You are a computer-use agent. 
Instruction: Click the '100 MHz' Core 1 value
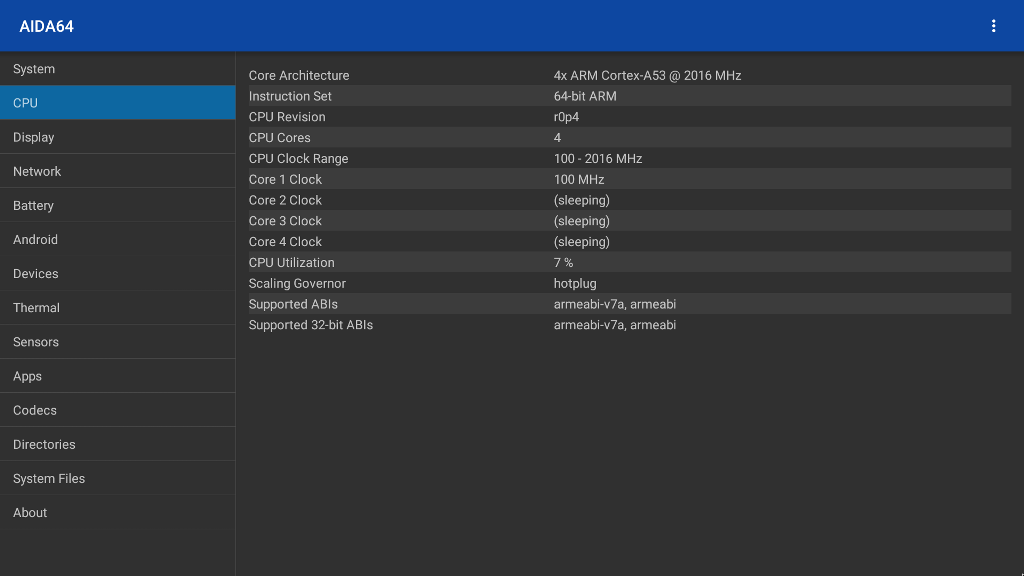point(579,180)
